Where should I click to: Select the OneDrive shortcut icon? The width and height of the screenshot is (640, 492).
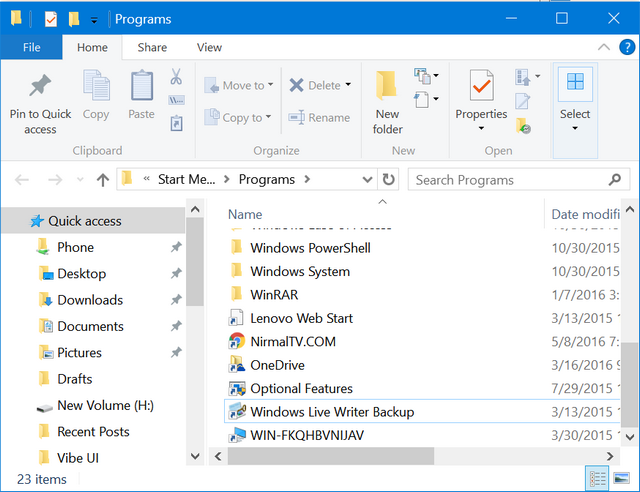point(237,365)
